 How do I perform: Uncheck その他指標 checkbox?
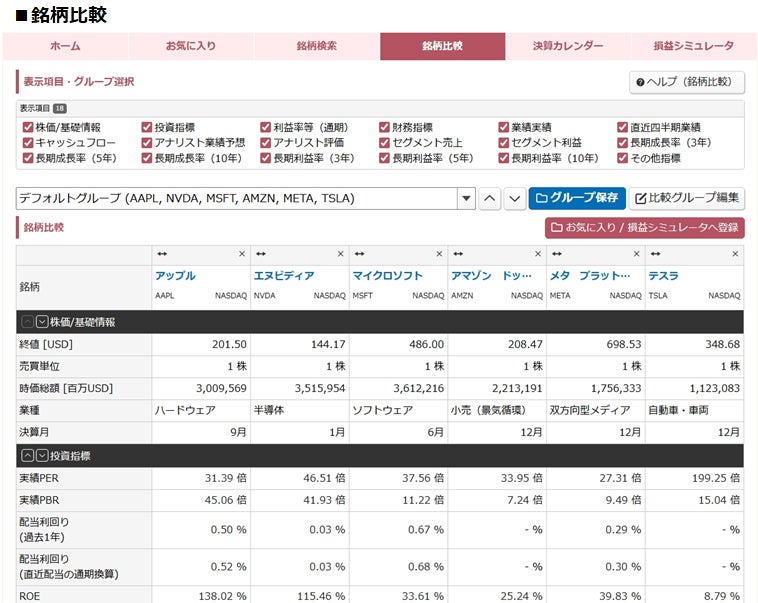pyautogui.click(x=623, y=158)
